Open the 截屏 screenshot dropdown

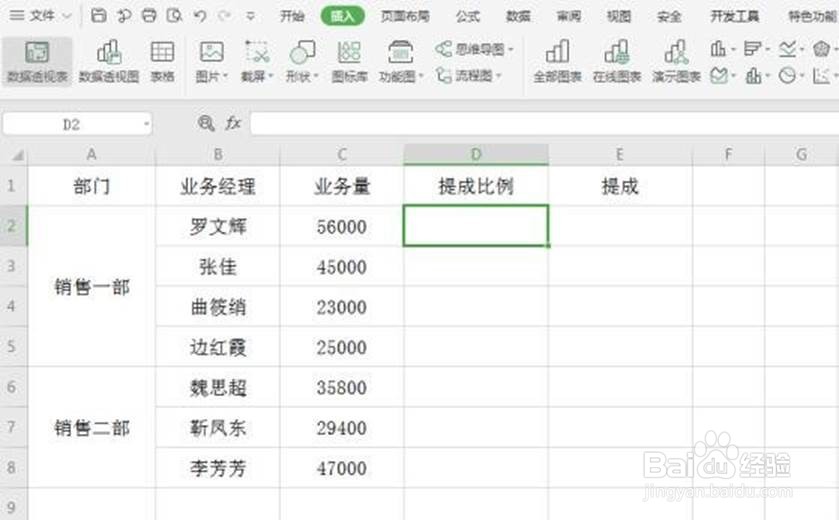pos(257,62)
